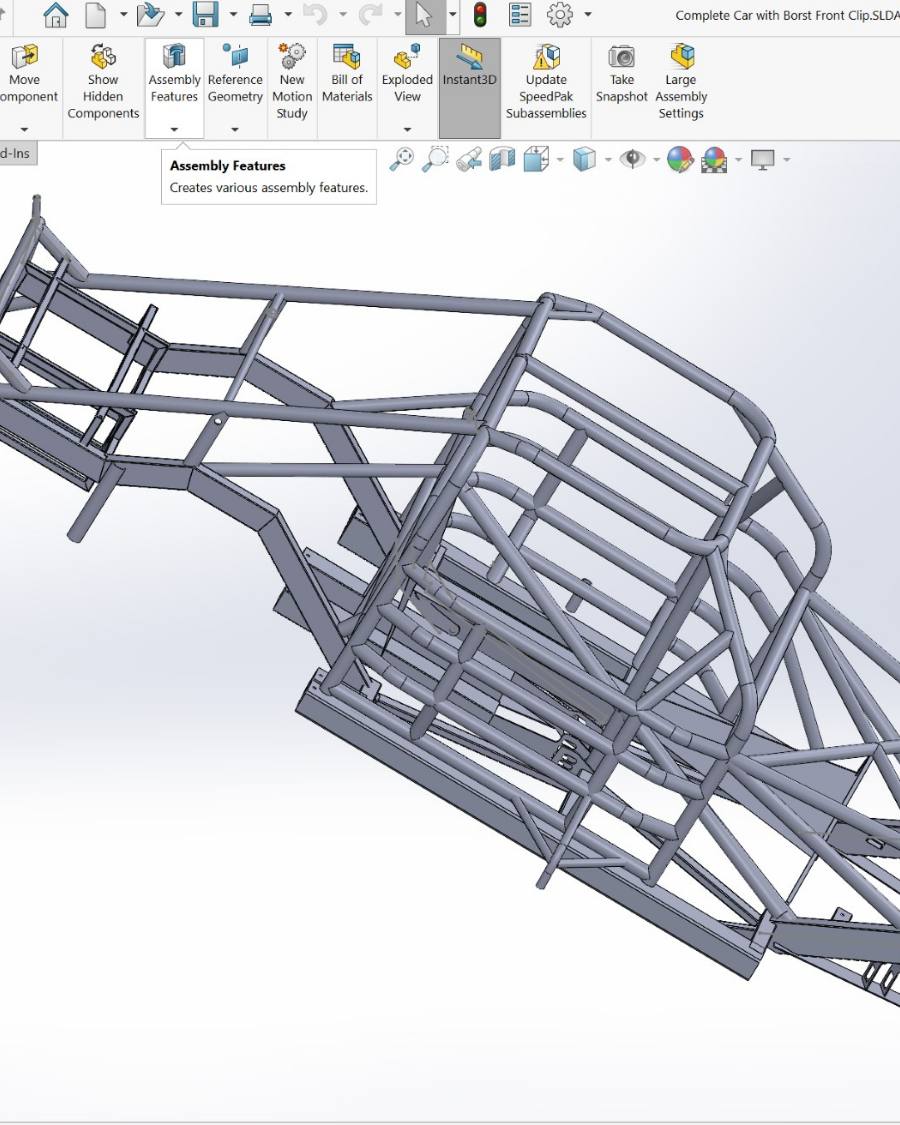This screenshot has width=900, height=1125.
Task: Expand the Options gear dropdown arrow
Action: coord(588,14)
